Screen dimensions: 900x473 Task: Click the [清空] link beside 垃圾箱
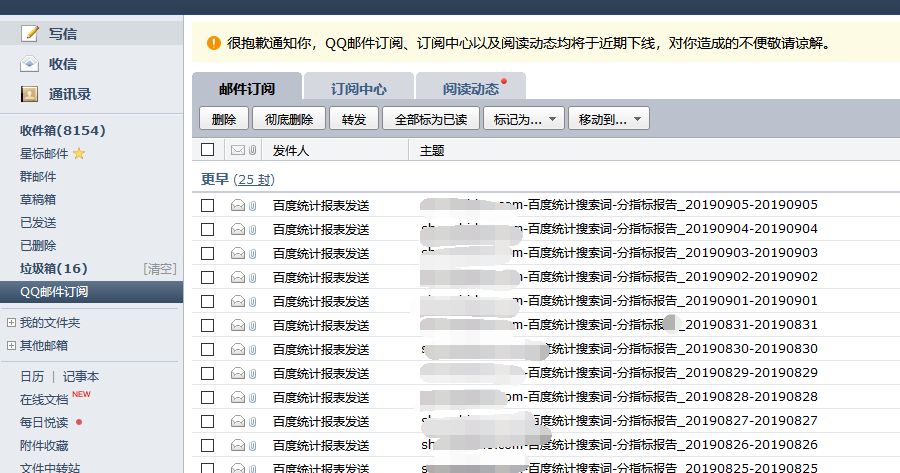point(160,269)
